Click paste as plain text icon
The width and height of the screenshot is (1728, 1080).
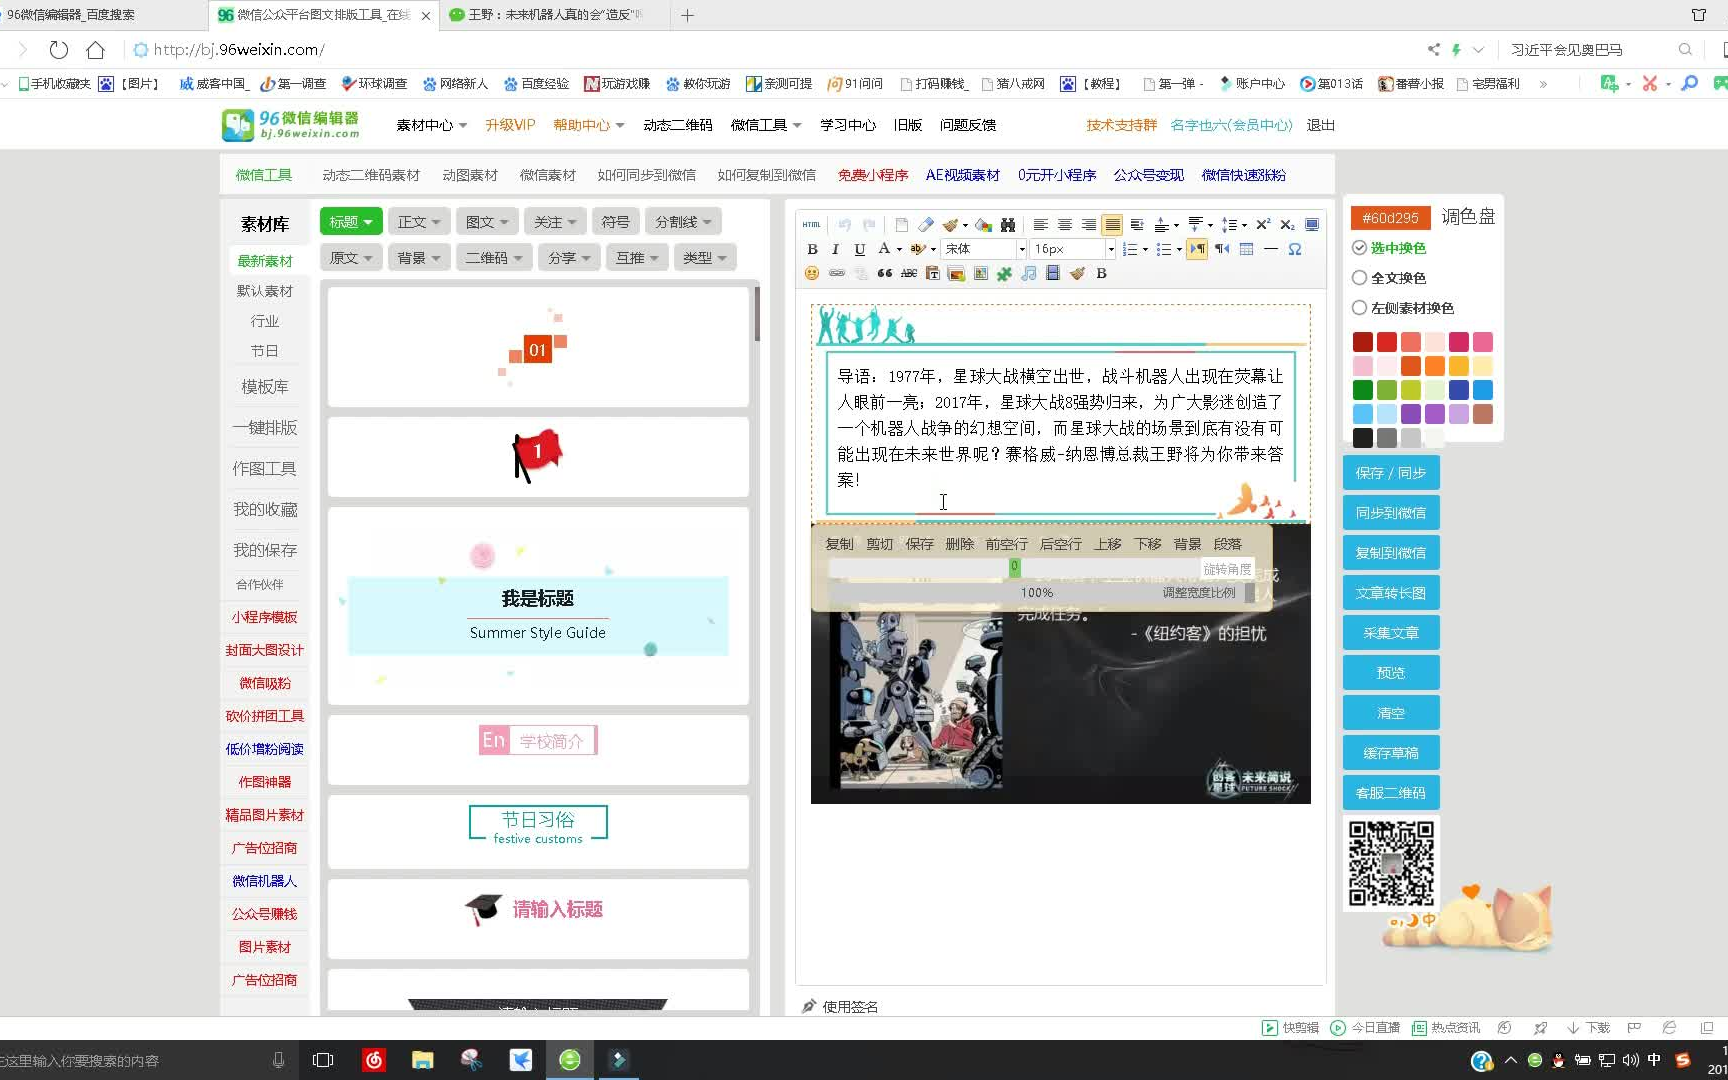932,273
